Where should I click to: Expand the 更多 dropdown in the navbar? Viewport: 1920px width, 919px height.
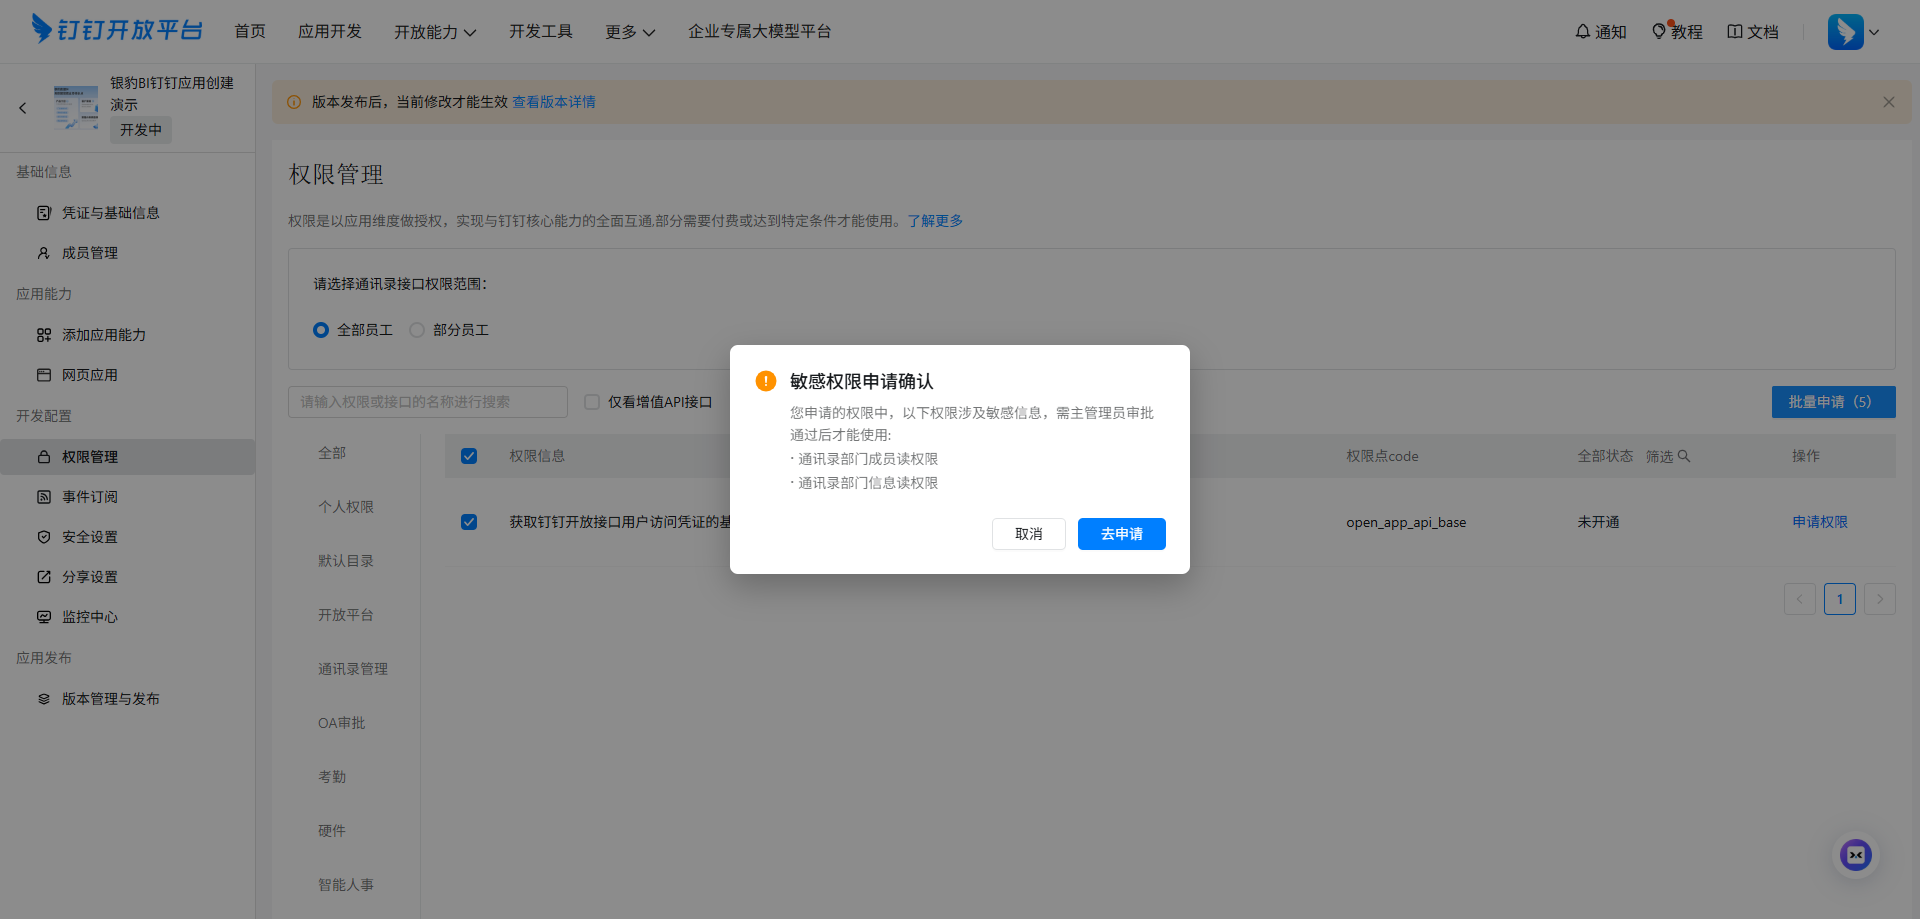(x=629, y=31)
